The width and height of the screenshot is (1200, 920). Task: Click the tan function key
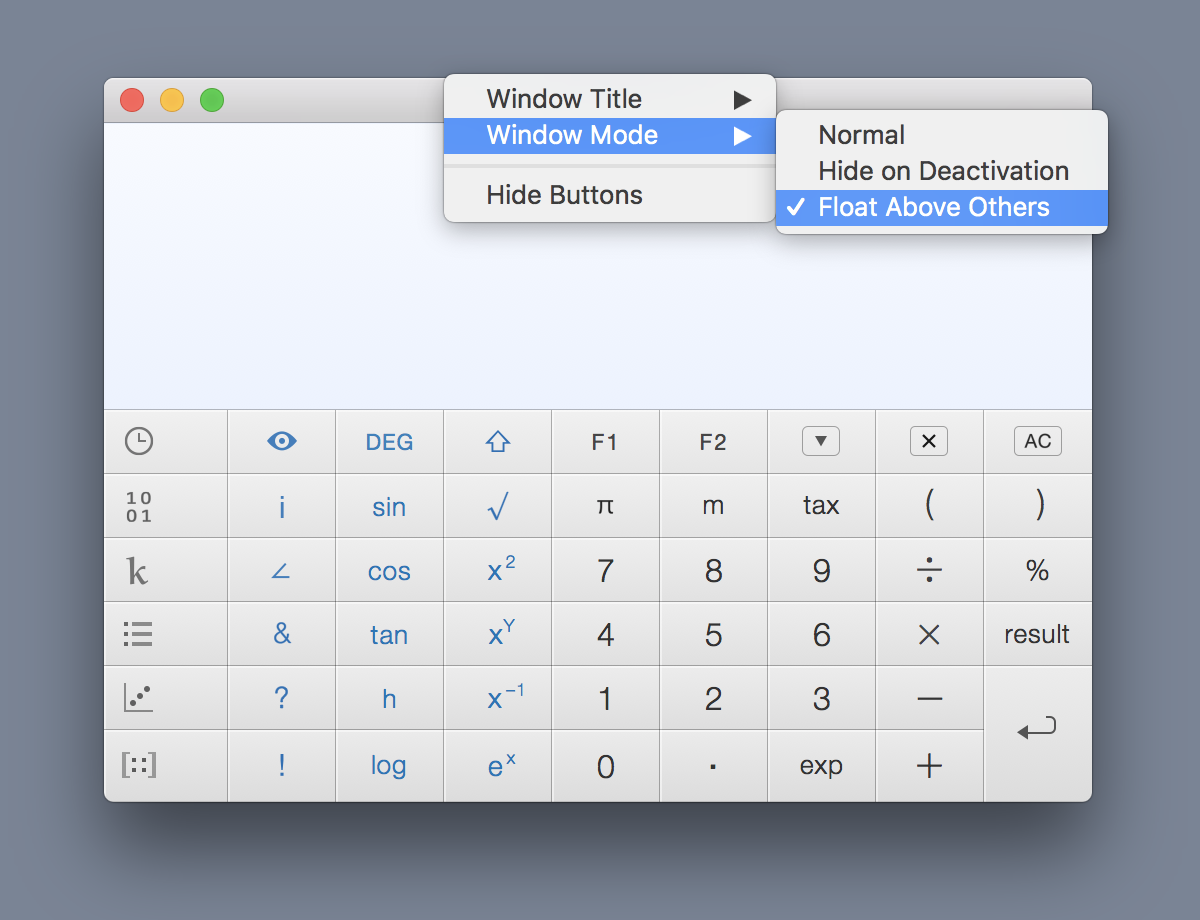coord(390,634)
